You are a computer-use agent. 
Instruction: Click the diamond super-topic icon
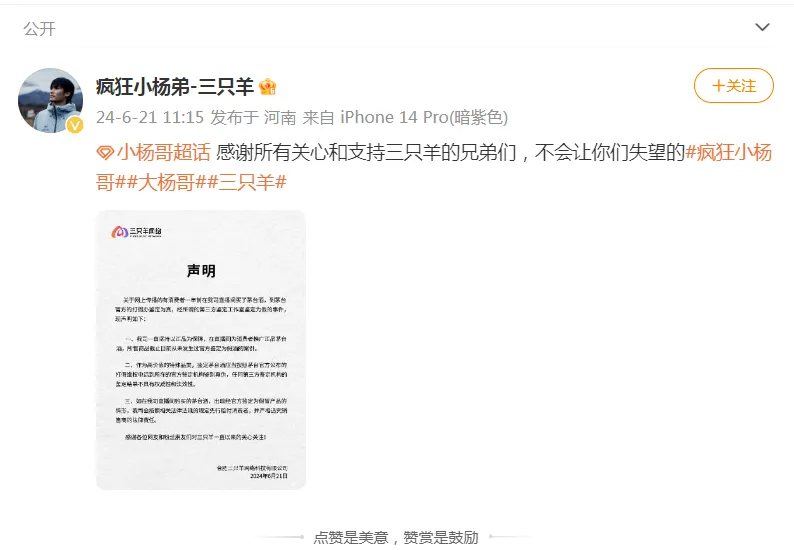click(105, 152)
